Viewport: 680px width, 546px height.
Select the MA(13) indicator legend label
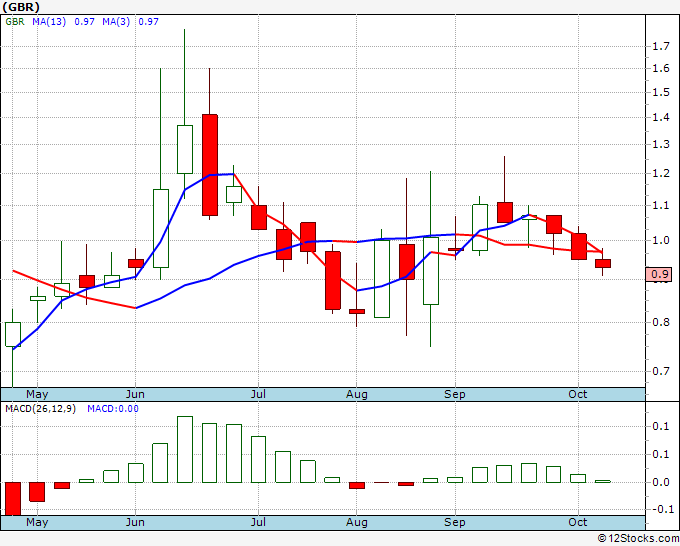point(49,21)
